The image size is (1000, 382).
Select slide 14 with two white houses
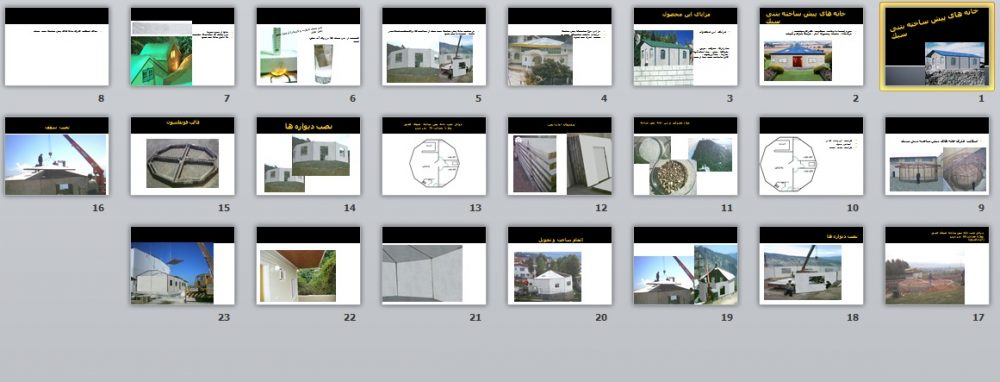pos(309,156)
